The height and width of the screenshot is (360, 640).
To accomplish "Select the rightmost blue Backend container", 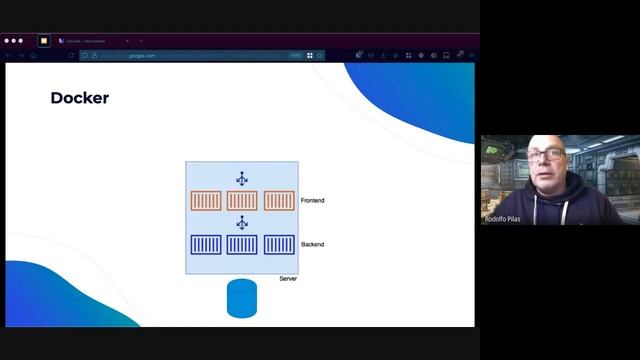I will coord(279,245).
